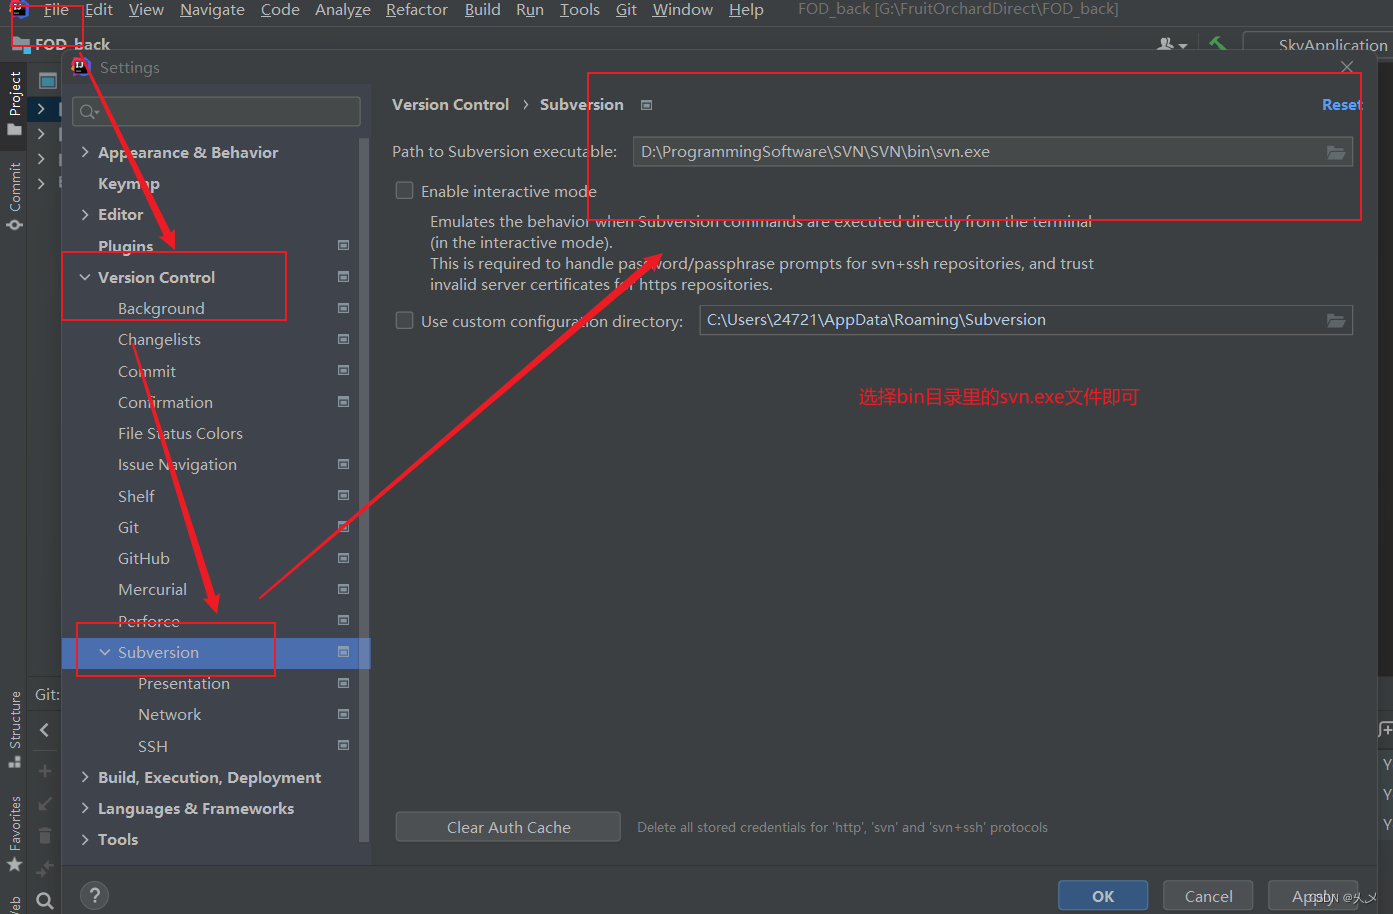Click the plus icon in the left toolbar
This screenshot has height=914, width=1393.
pos(44,771)
